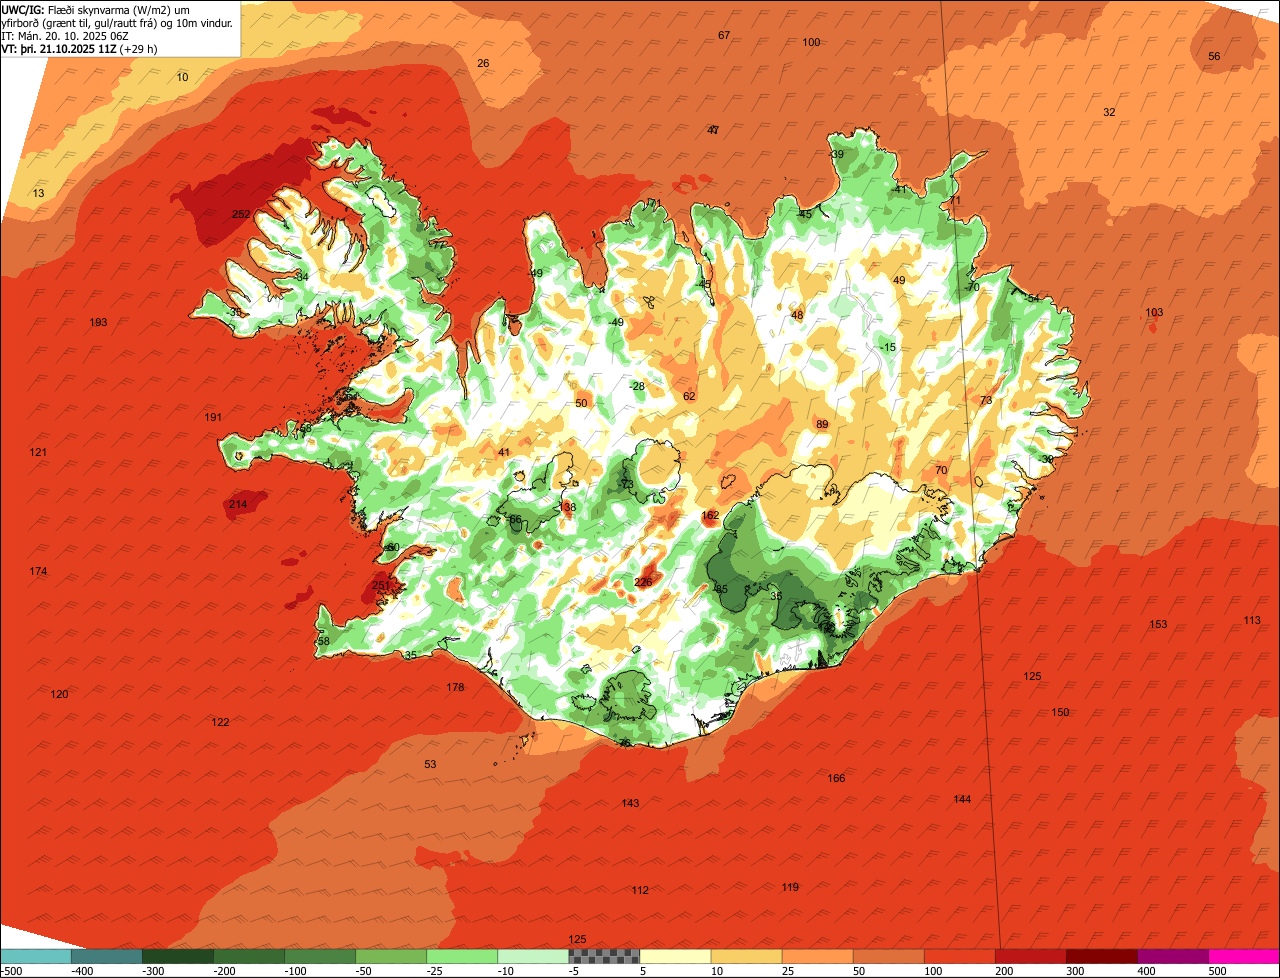The image size is (1280, 978).
Task: Click the flux value 119 on the map
Action: pyautogui.click(x=790, y=887)
